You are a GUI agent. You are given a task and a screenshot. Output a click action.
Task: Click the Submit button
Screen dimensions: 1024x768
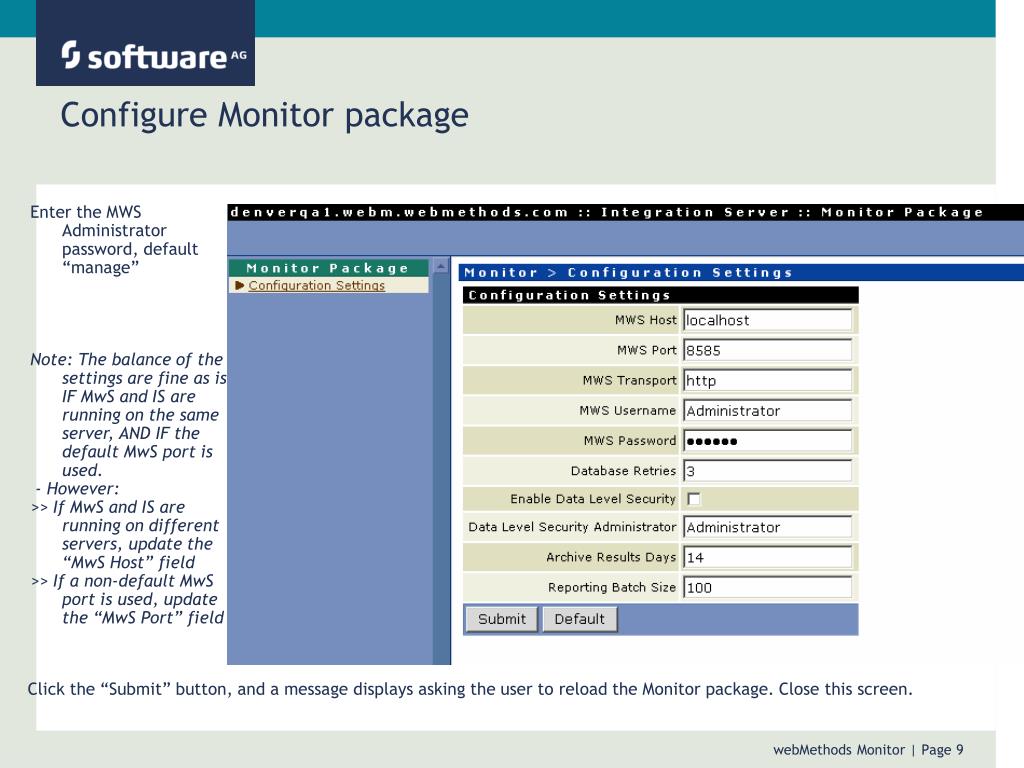502,618
